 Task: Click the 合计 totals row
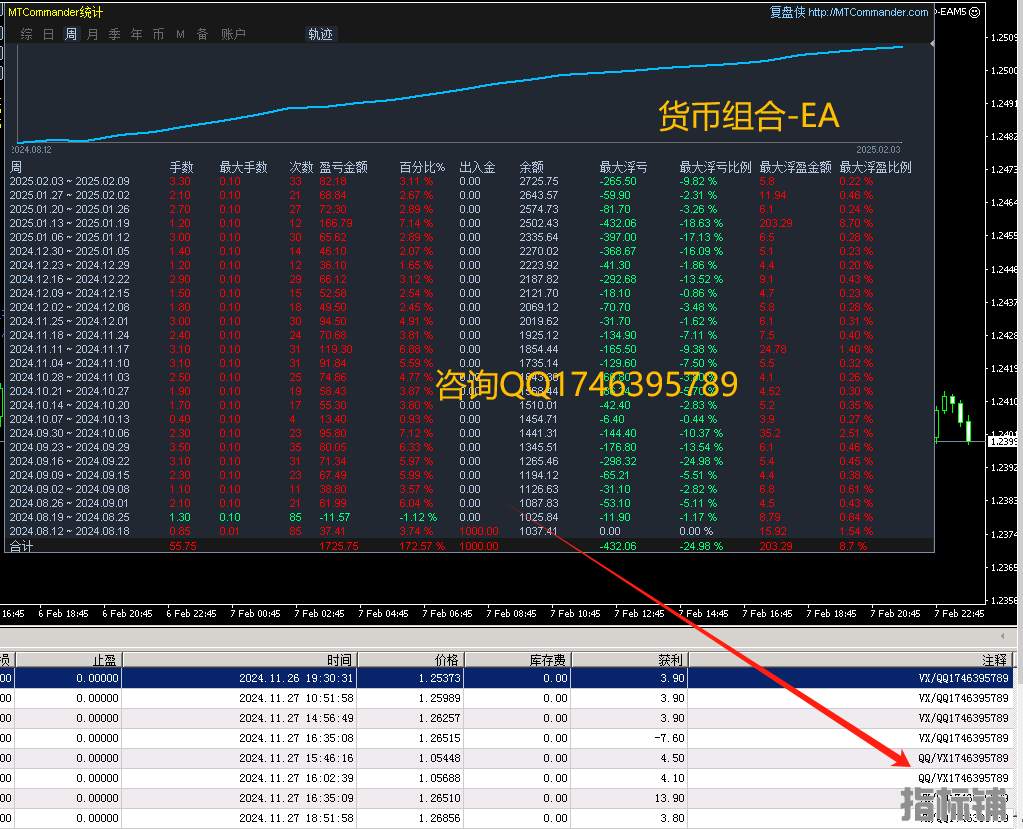[x=22, y=546]
